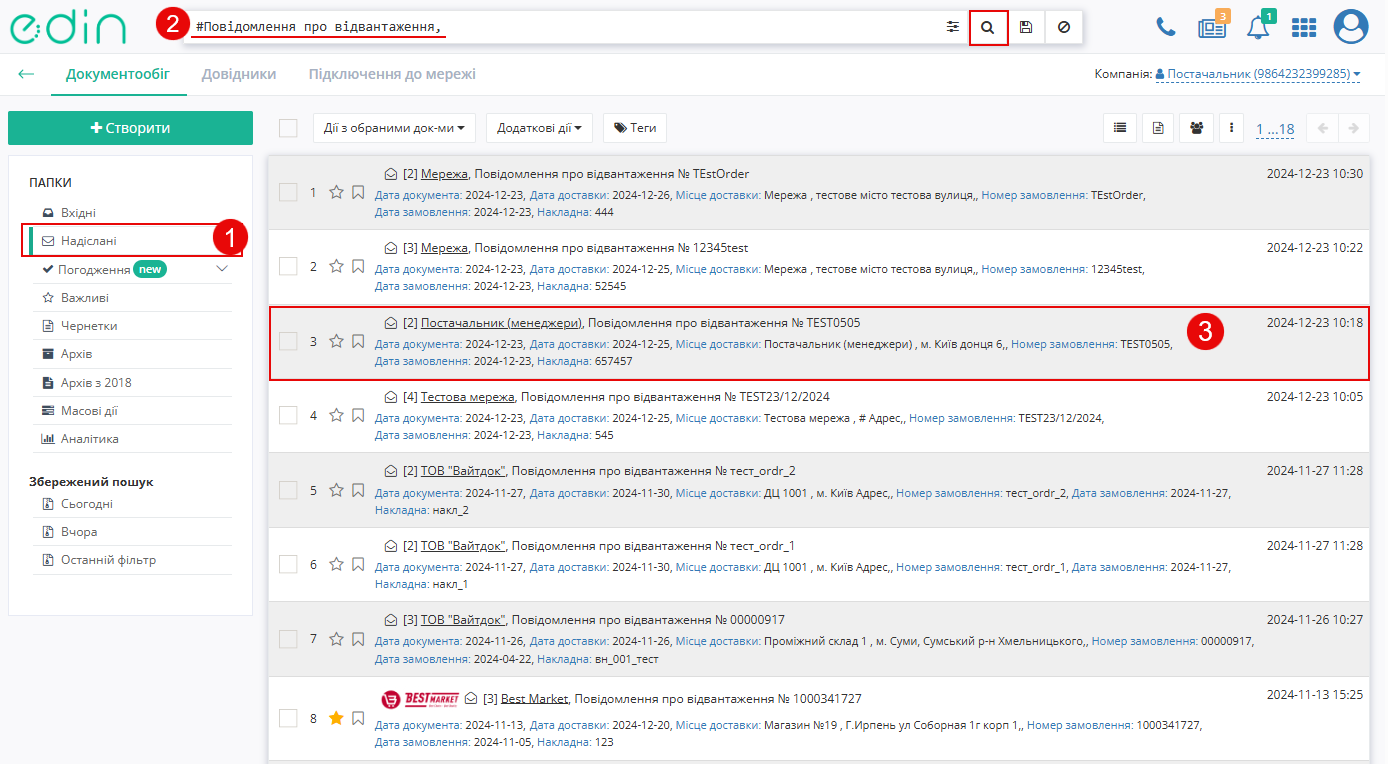Unstar the Best Market document row 8
This screenshot has width=1388, height=764.
tap(336, 718)
